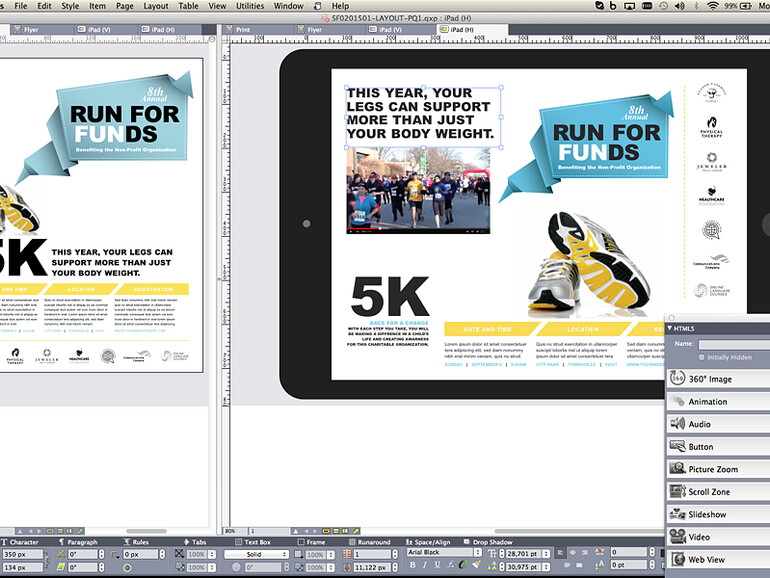Collapse the HTML5 palette triangle

tap(669, 328)
